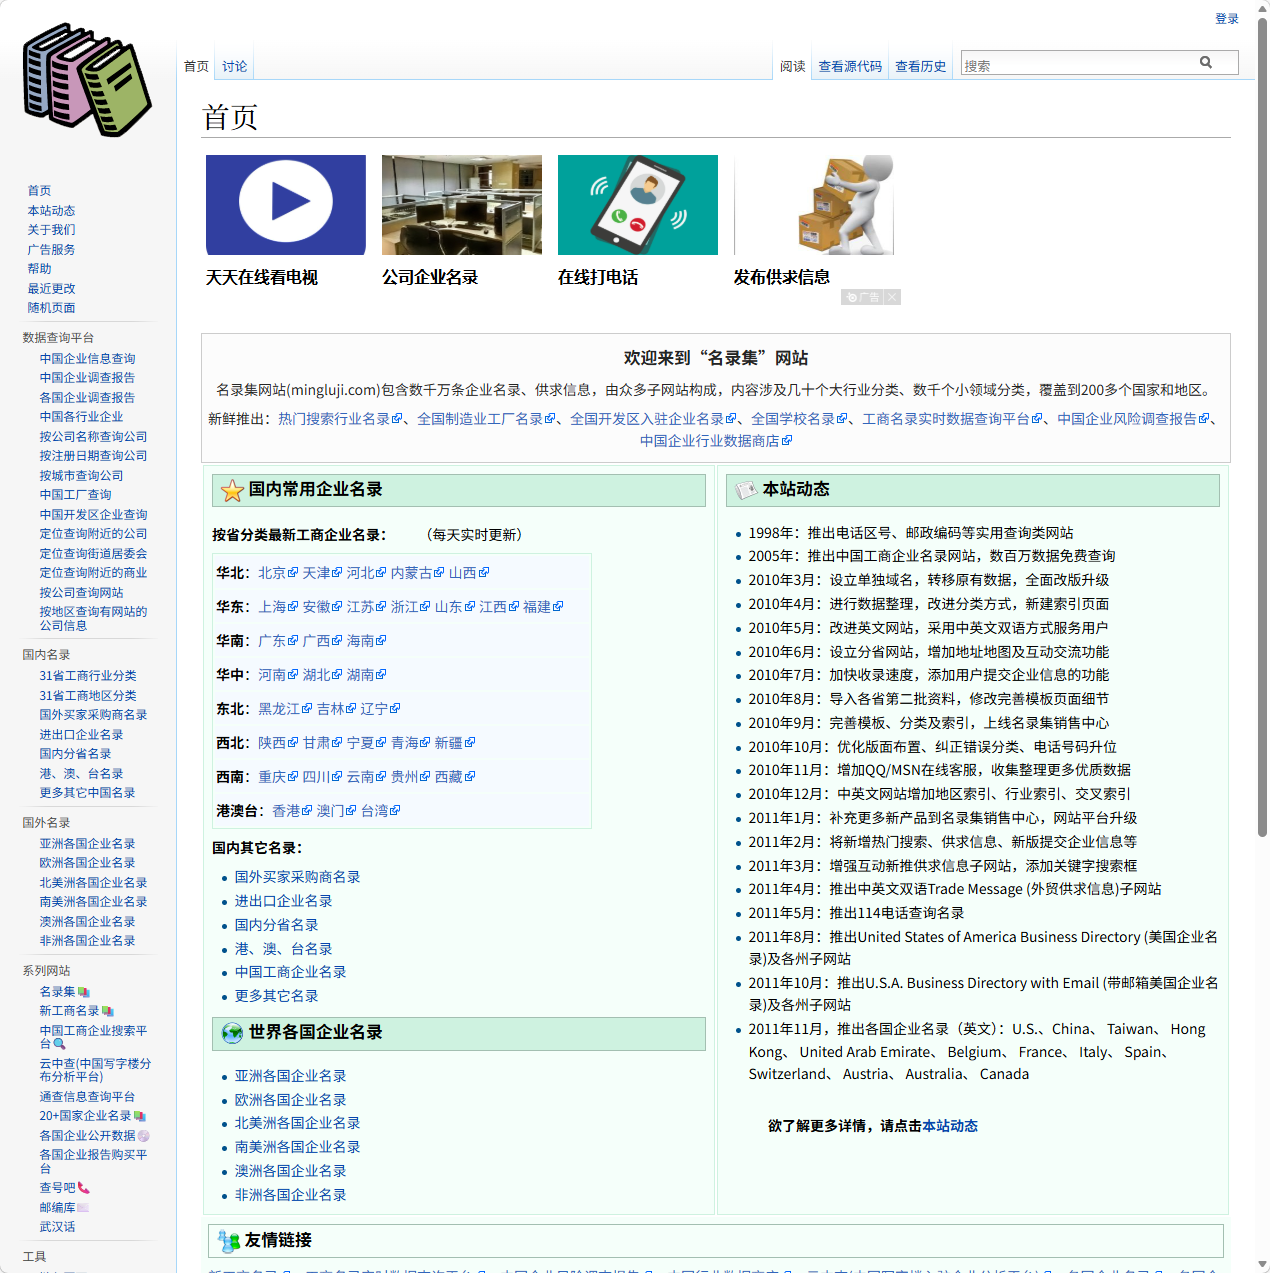Open the 登录 link at top right
Viewport: 1270px width, 1273px height.
click(x=1227, y=18)
